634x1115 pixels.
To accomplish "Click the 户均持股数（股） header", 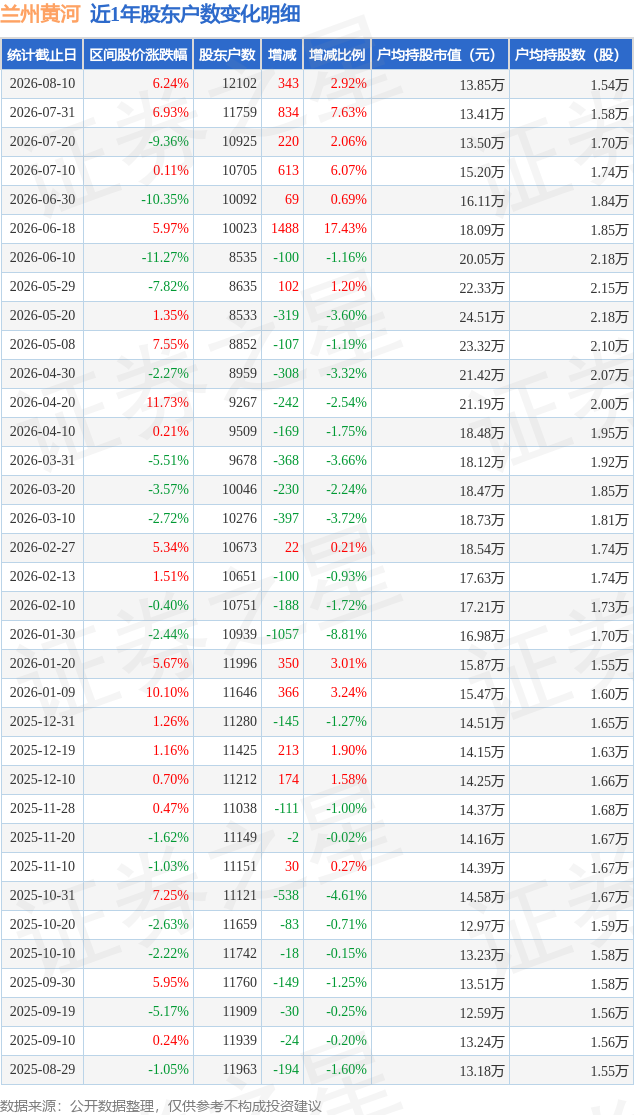I will [571, 54].
